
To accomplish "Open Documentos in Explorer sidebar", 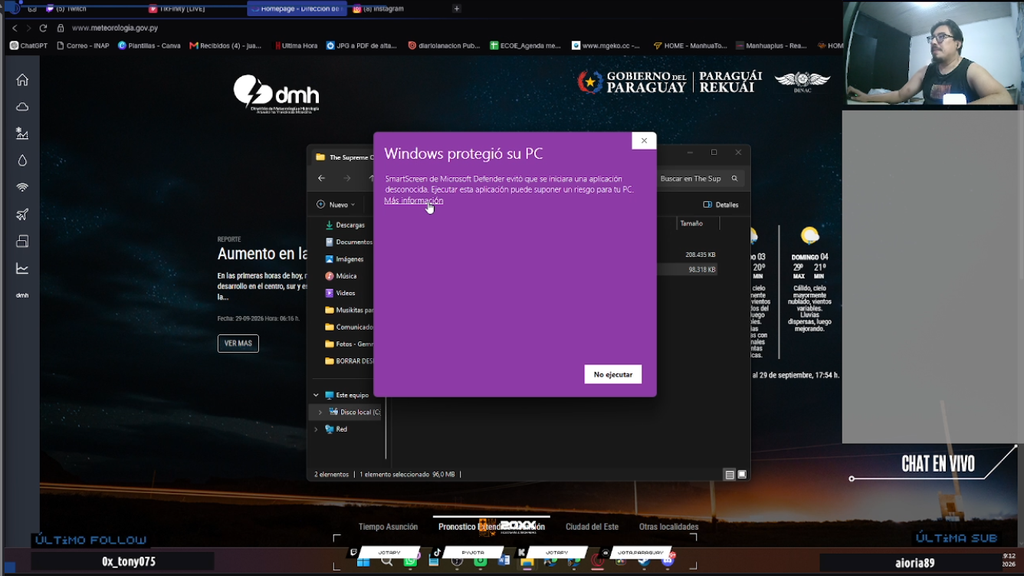I will (x=349, y=242).
